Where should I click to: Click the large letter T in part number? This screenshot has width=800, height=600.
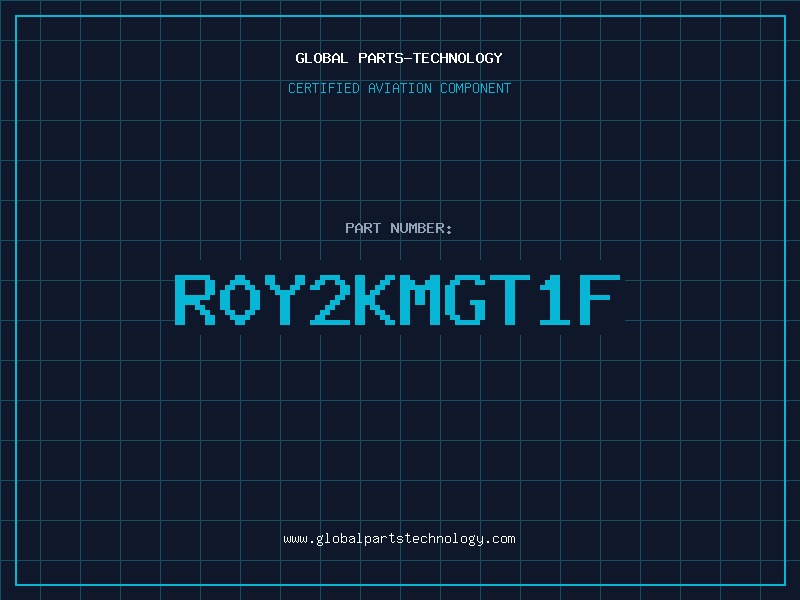[x=510, y=299]
